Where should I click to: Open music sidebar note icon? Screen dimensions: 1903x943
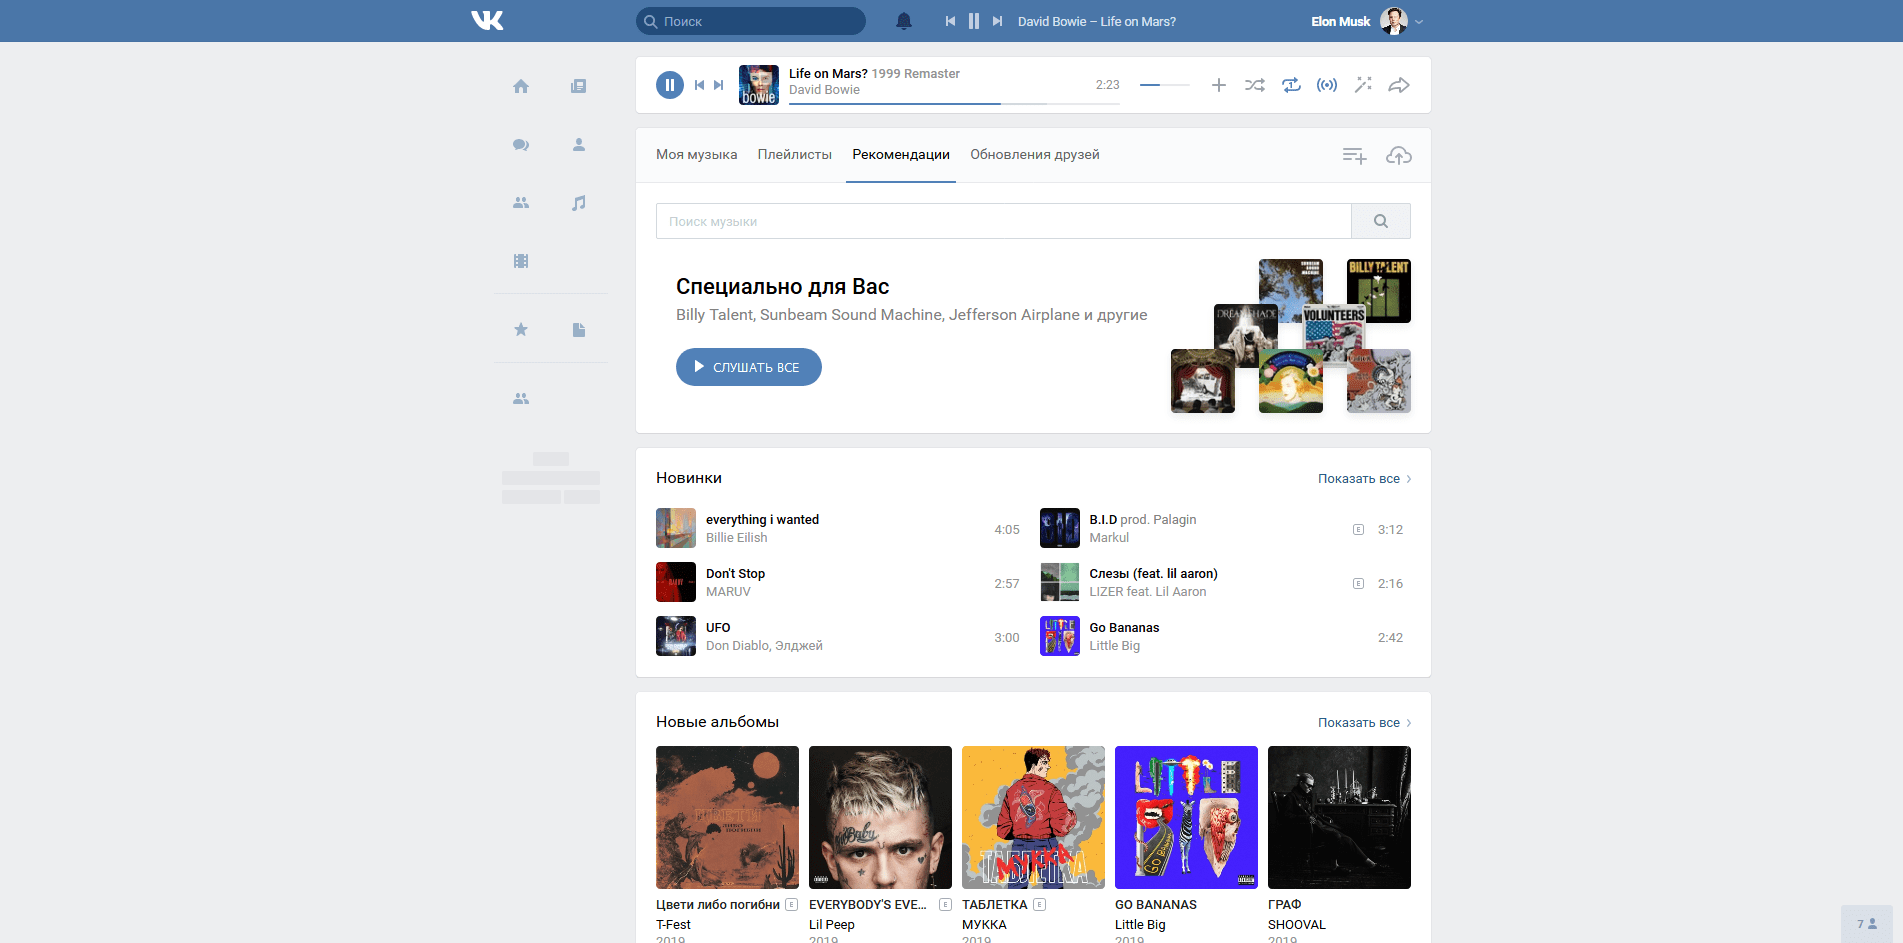[579, 203]
